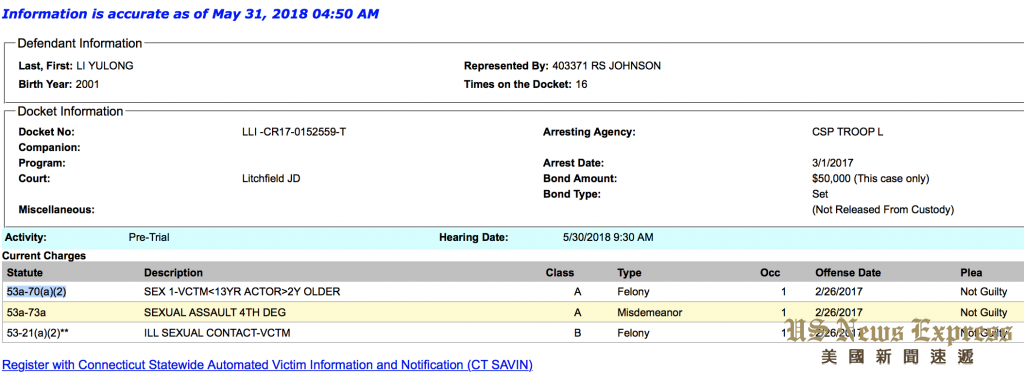Click the Occ column header

pyautogui.click(x=770, y=272)
